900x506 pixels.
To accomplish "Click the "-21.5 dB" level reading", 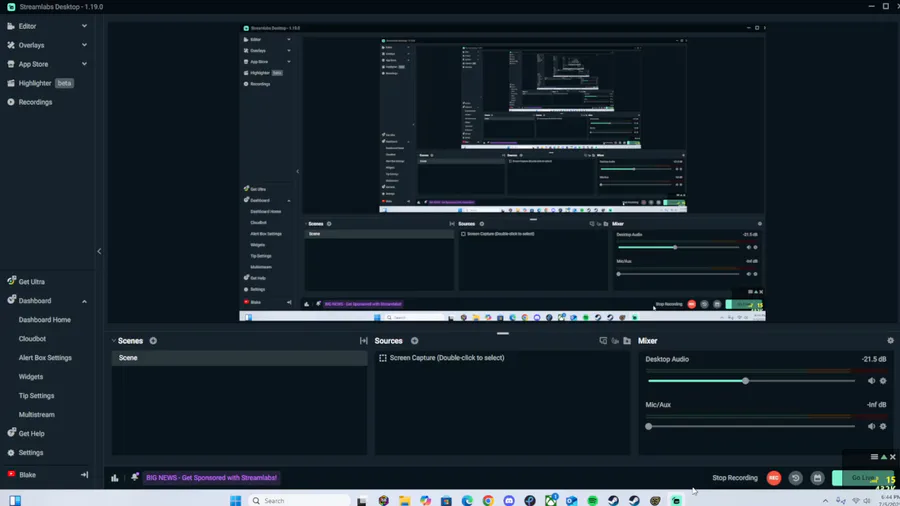I will pos(874,359).
